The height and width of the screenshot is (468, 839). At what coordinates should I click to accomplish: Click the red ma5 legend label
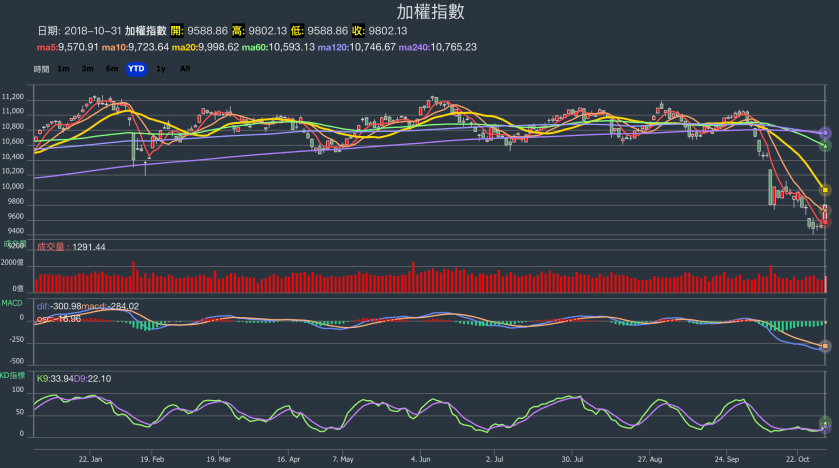point(68,47)
